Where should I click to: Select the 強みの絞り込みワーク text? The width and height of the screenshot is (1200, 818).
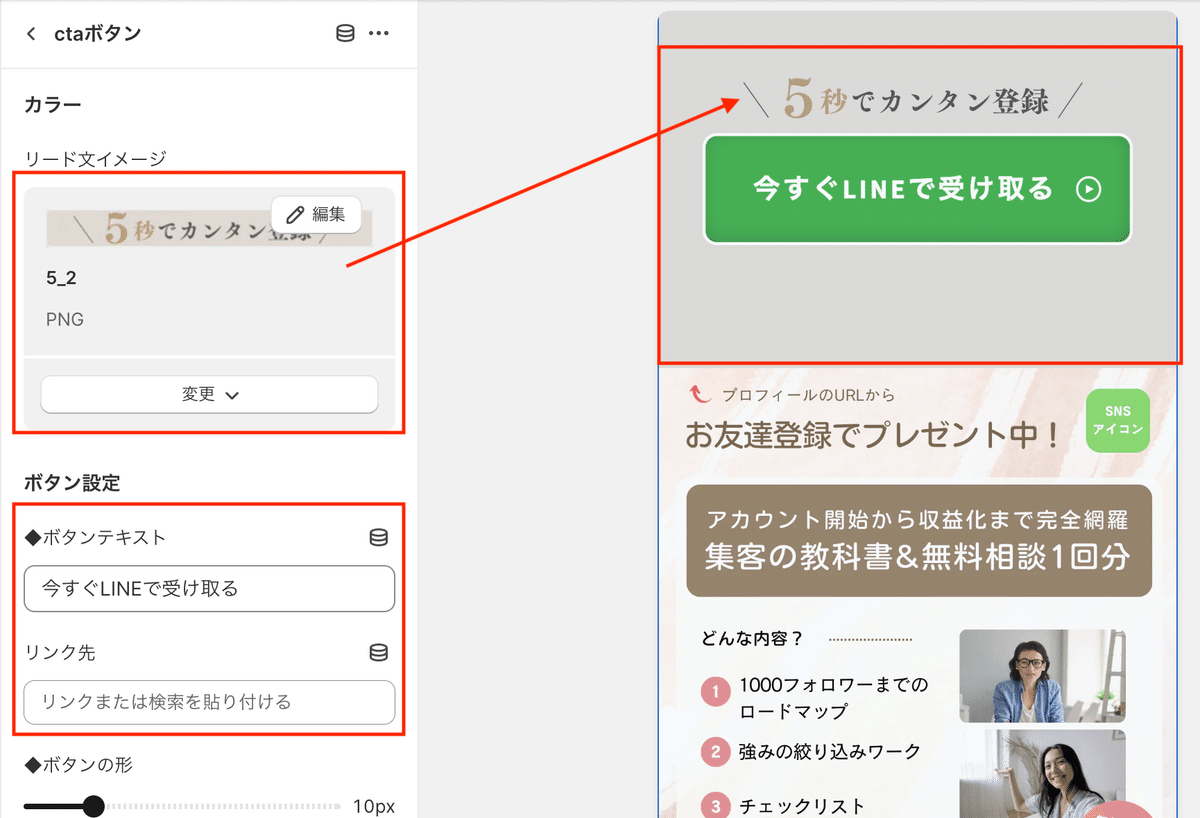pos(830,751)
